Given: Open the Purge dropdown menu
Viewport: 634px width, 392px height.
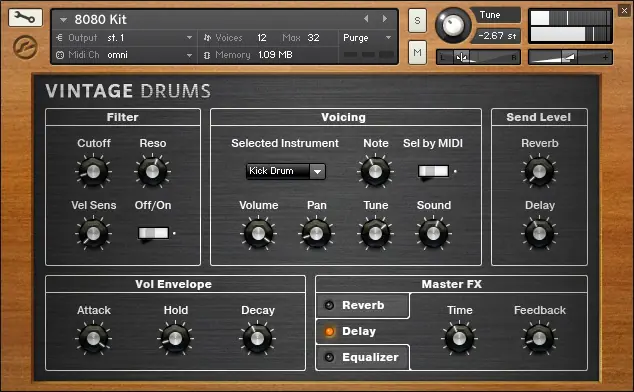Looking at the screenshot, I should coord(367,38).
